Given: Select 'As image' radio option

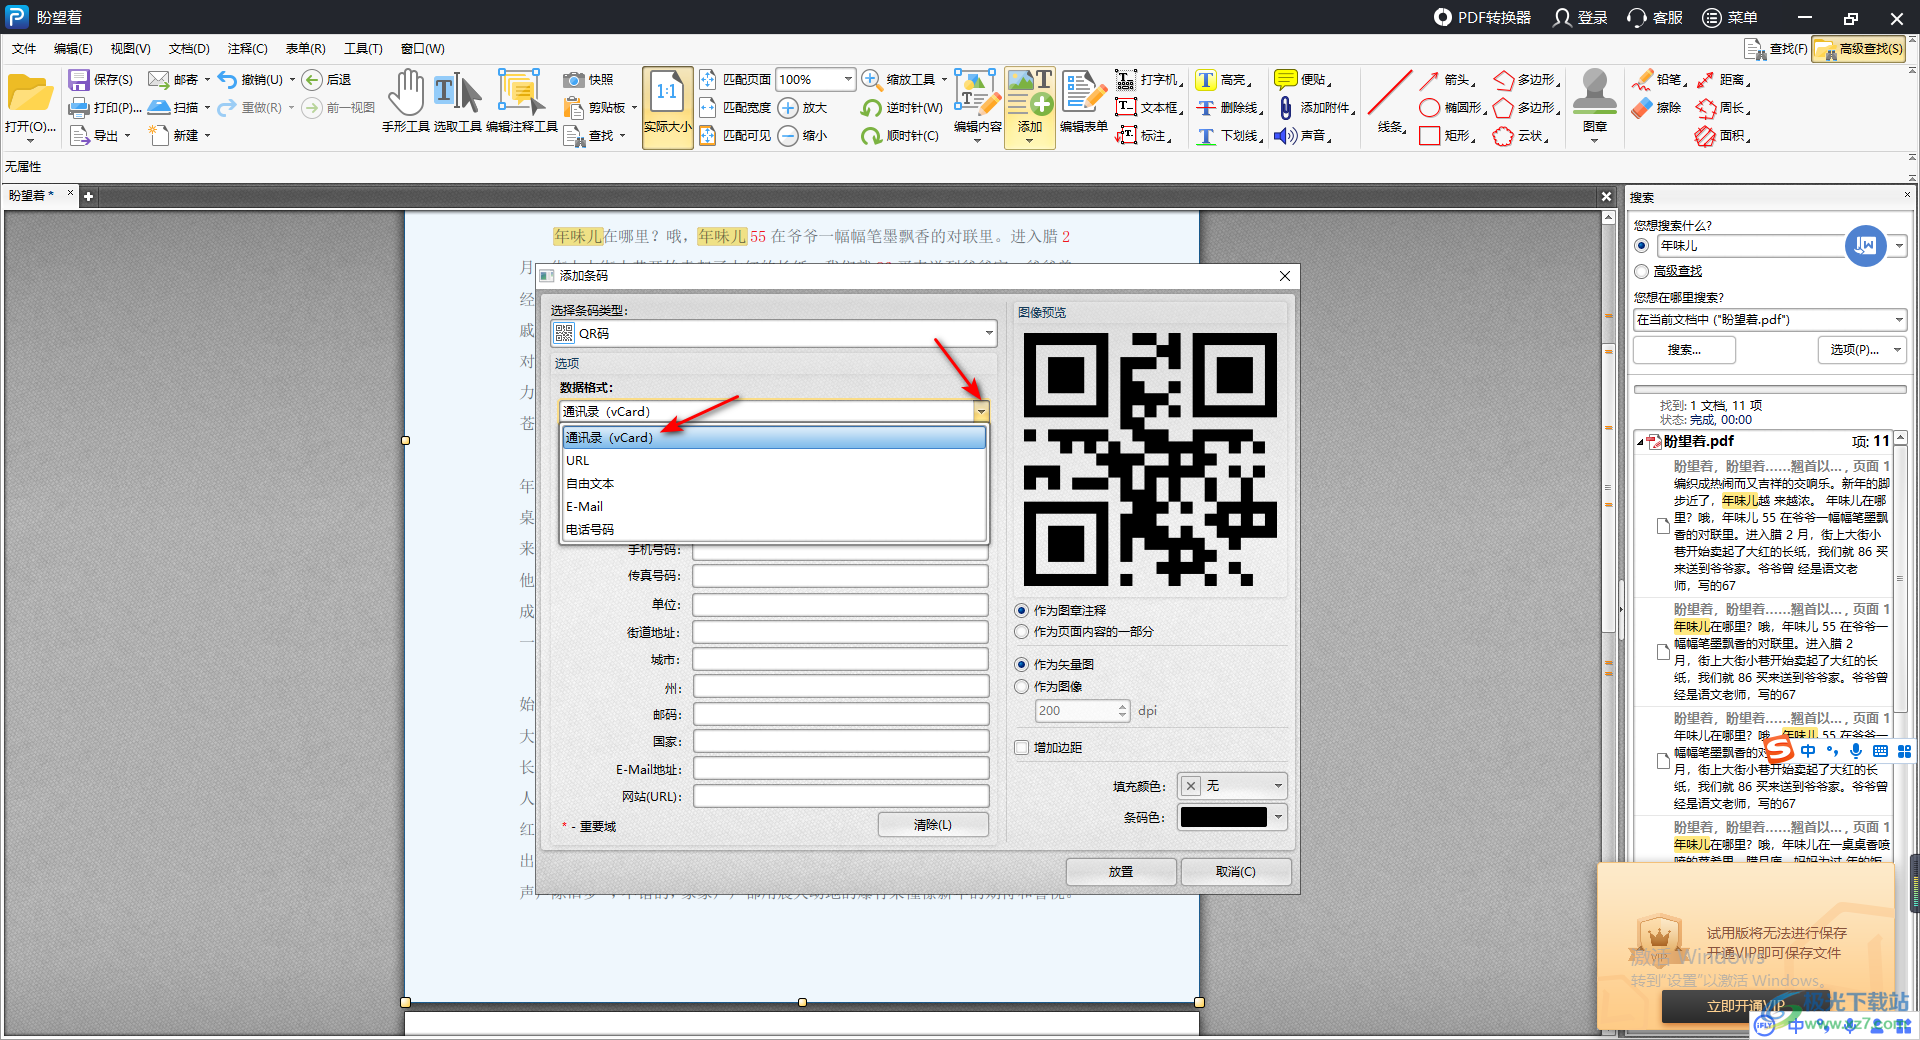Looking at the screenshot, I should point(1021,686).
